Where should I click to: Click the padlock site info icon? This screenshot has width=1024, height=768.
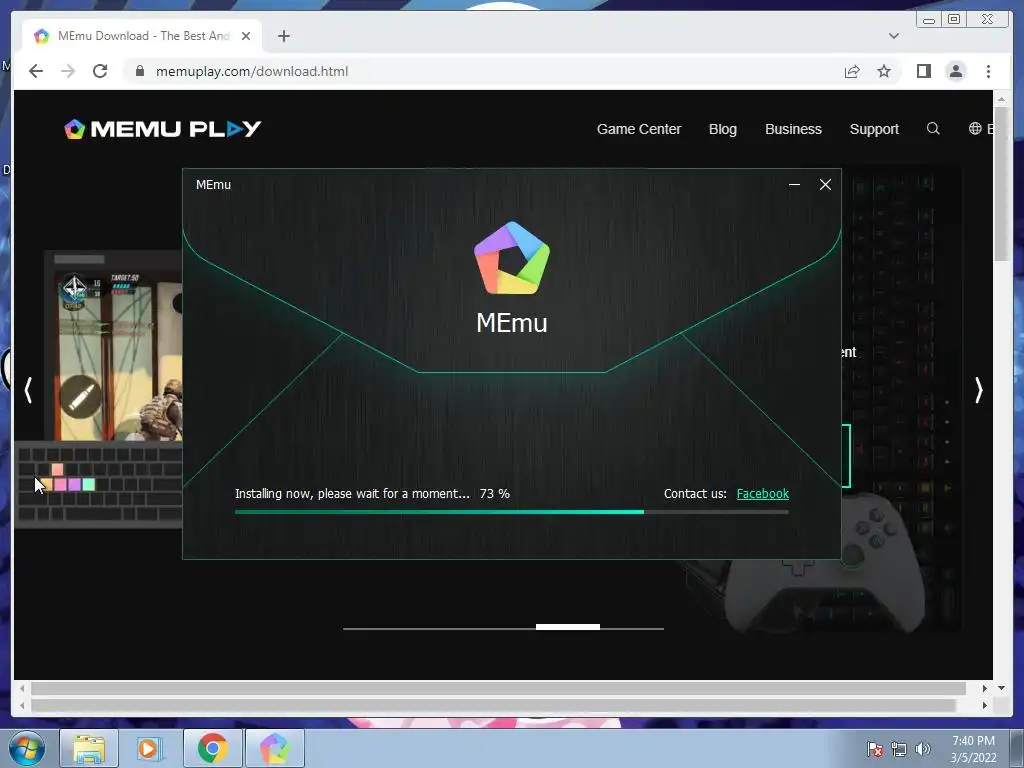(139, 71)
